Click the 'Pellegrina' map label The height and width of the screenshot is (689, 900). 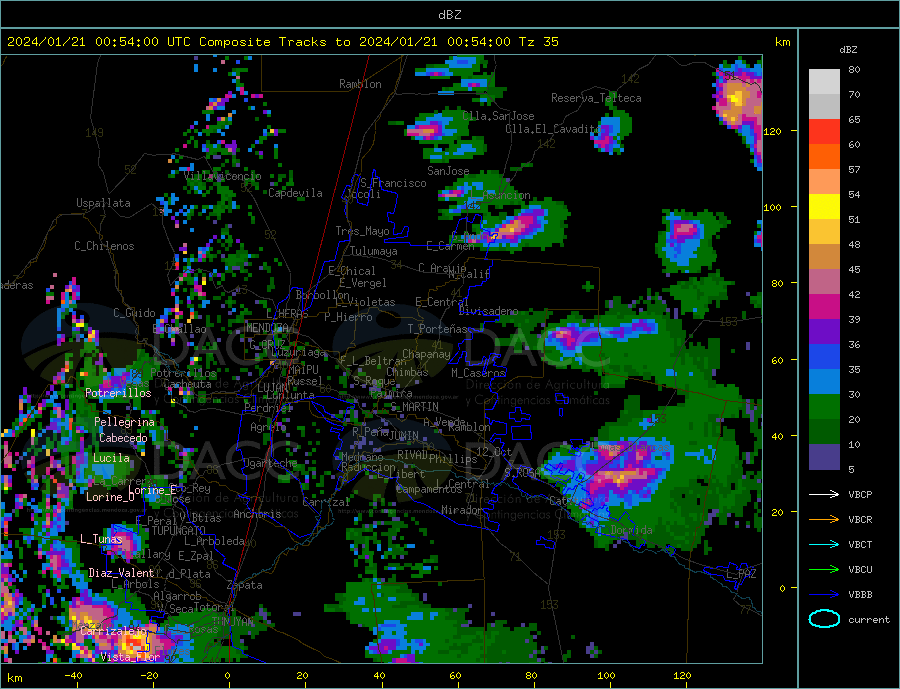pos(125,422)
